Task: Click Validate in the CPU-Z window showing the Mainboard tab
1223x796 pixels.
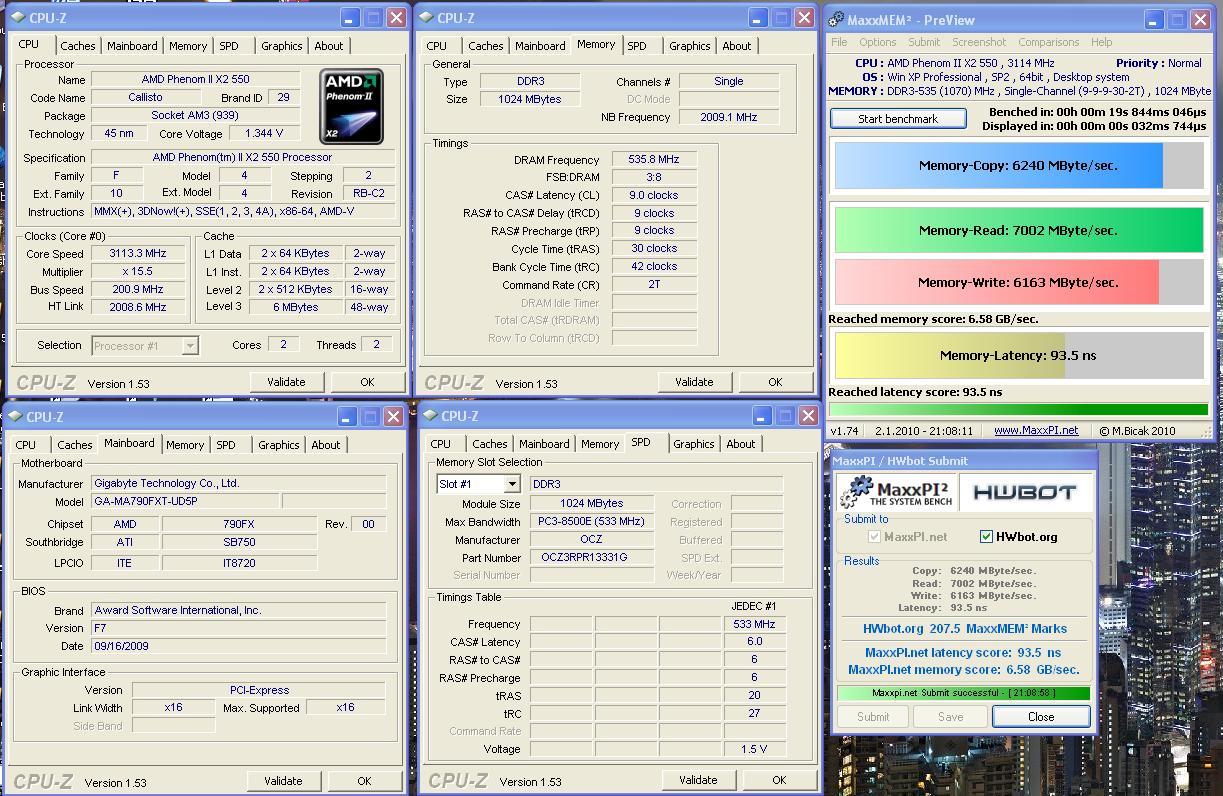Action: pos(283,781)
